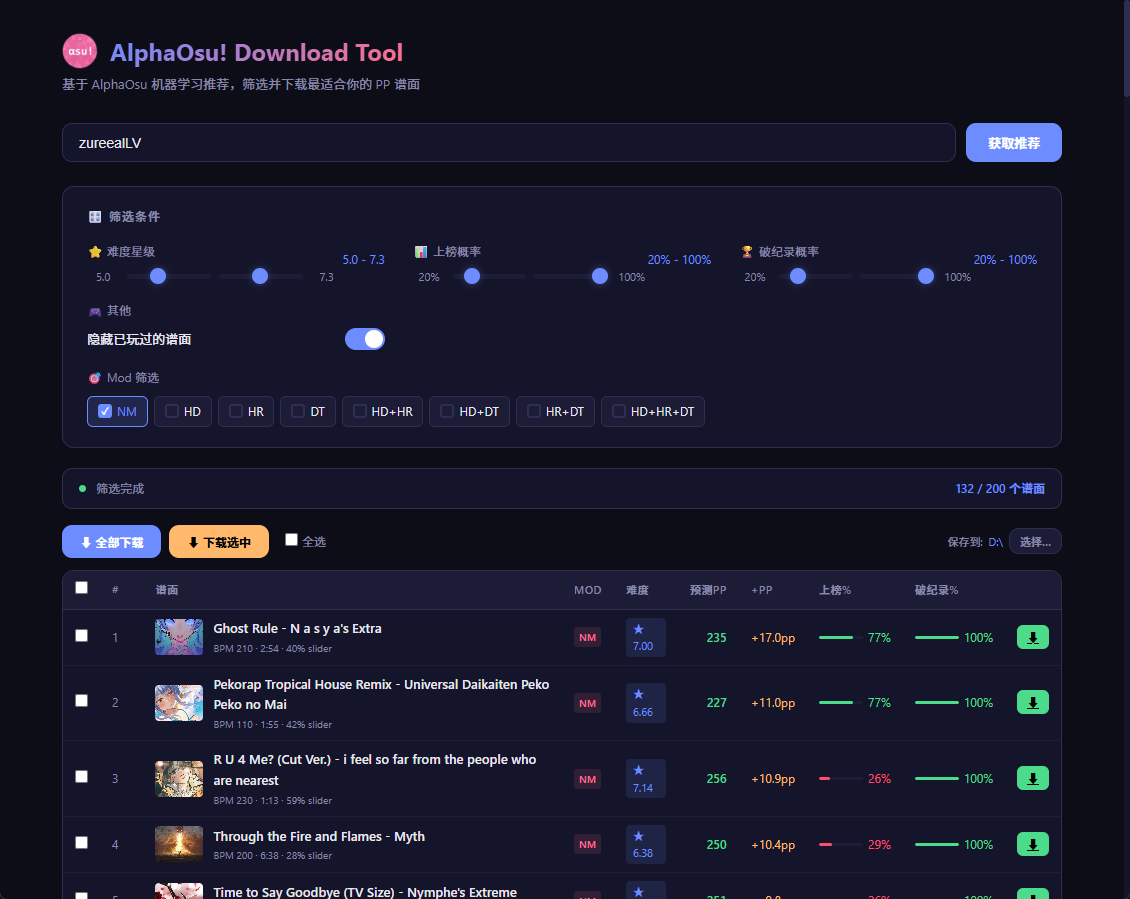Tick the table header checkbox
This screenshot has width=1130, height=899.
click(81, 588)
